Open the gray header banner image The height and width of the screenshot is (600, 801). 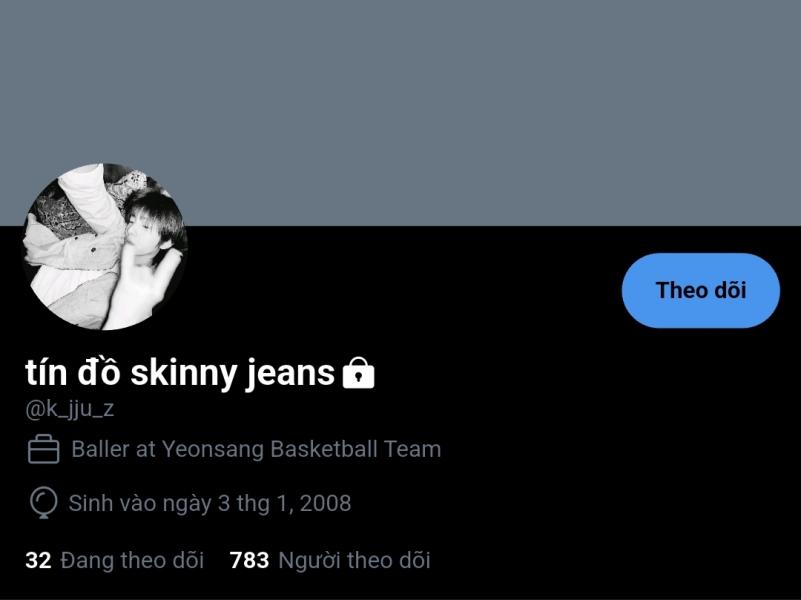[400, 112]
